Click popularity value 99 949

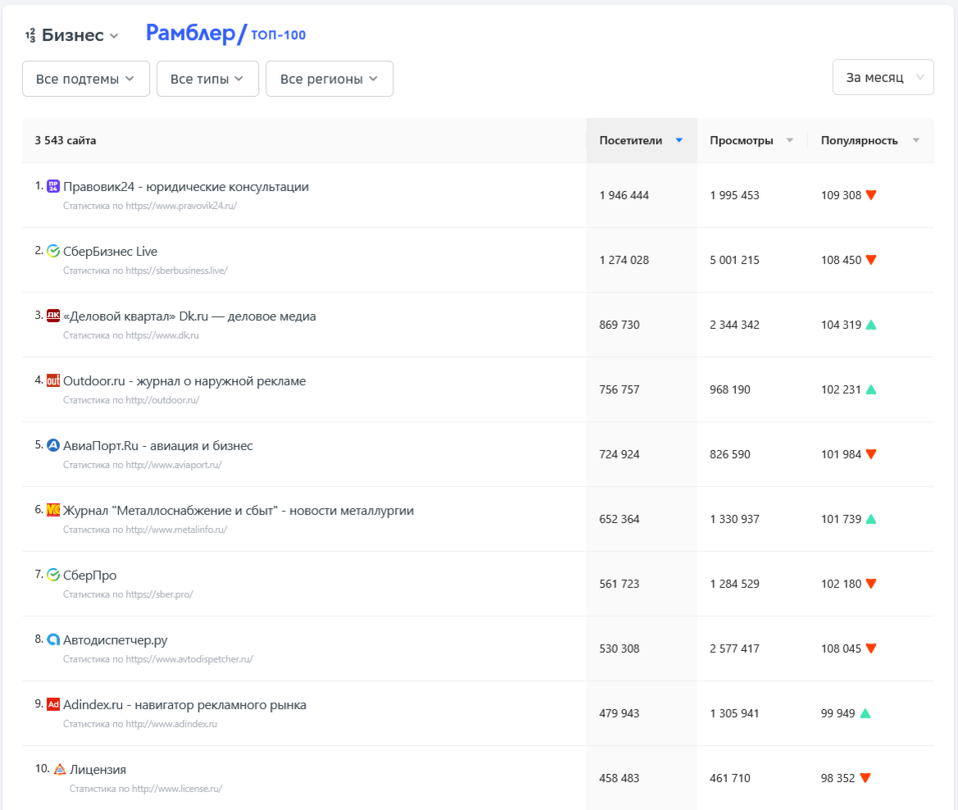pos(838,713)
